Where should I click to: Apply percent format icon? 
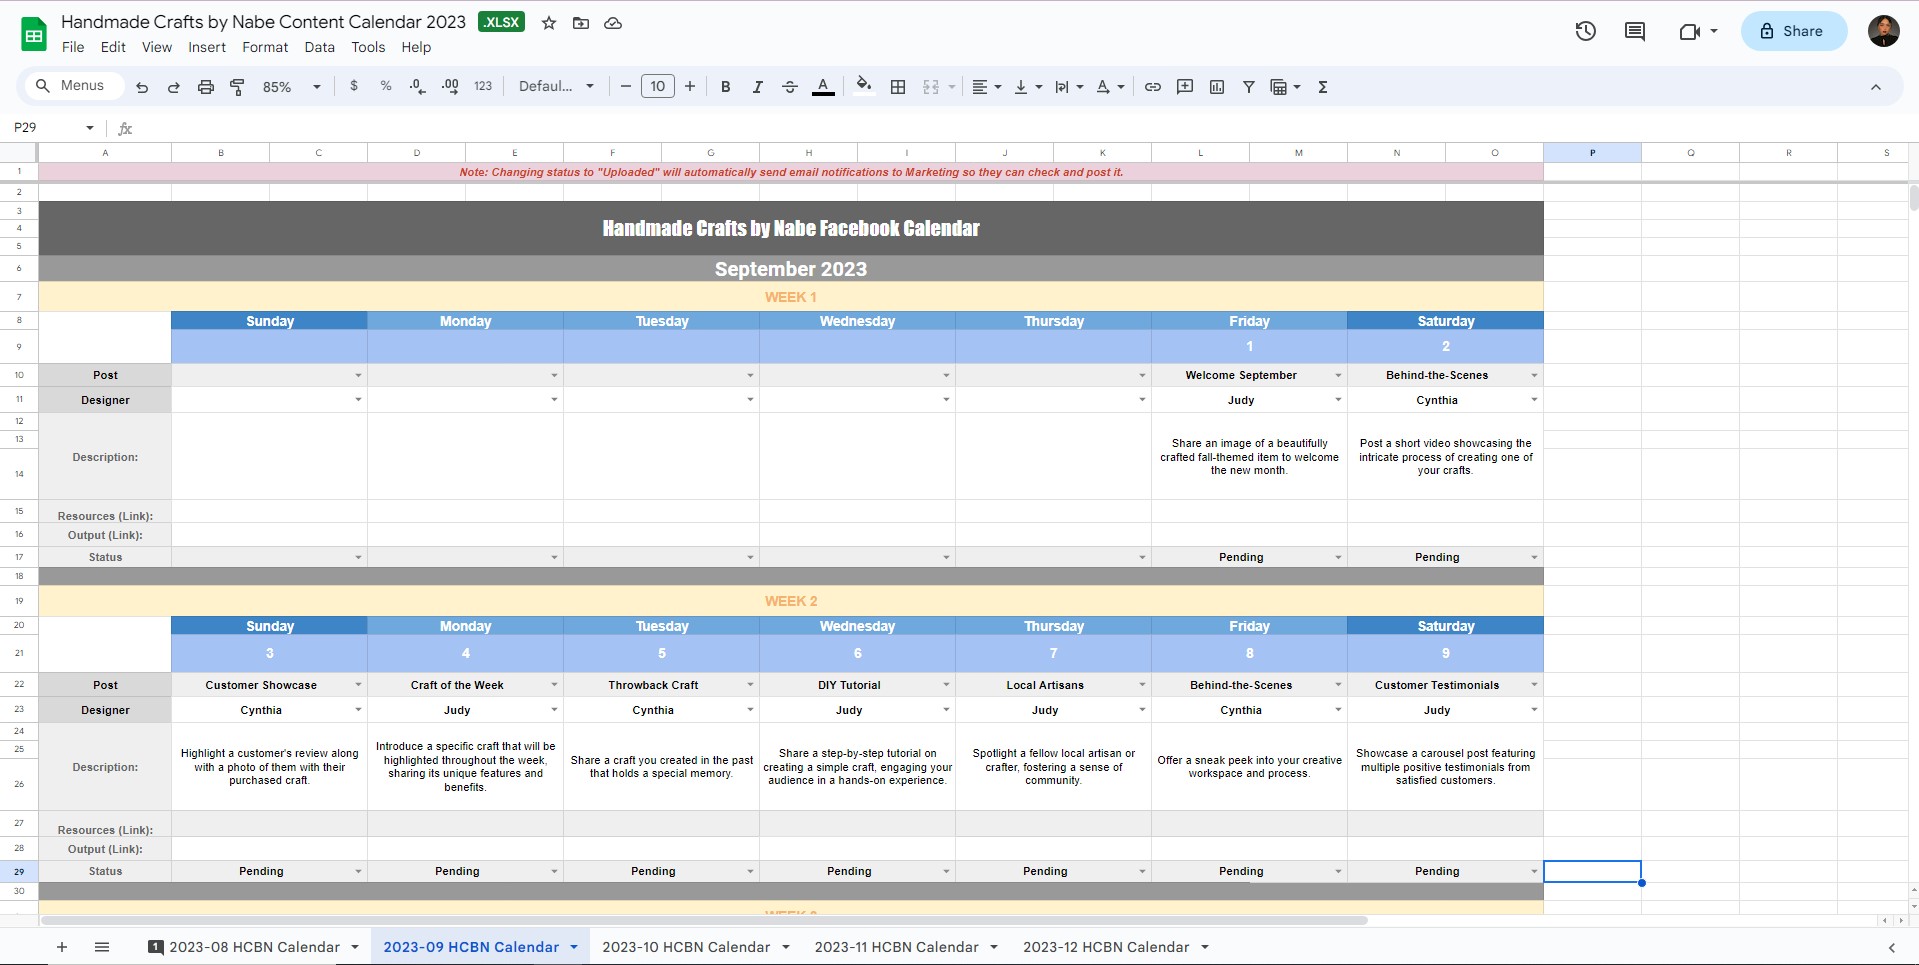click(x=386, y=86)
